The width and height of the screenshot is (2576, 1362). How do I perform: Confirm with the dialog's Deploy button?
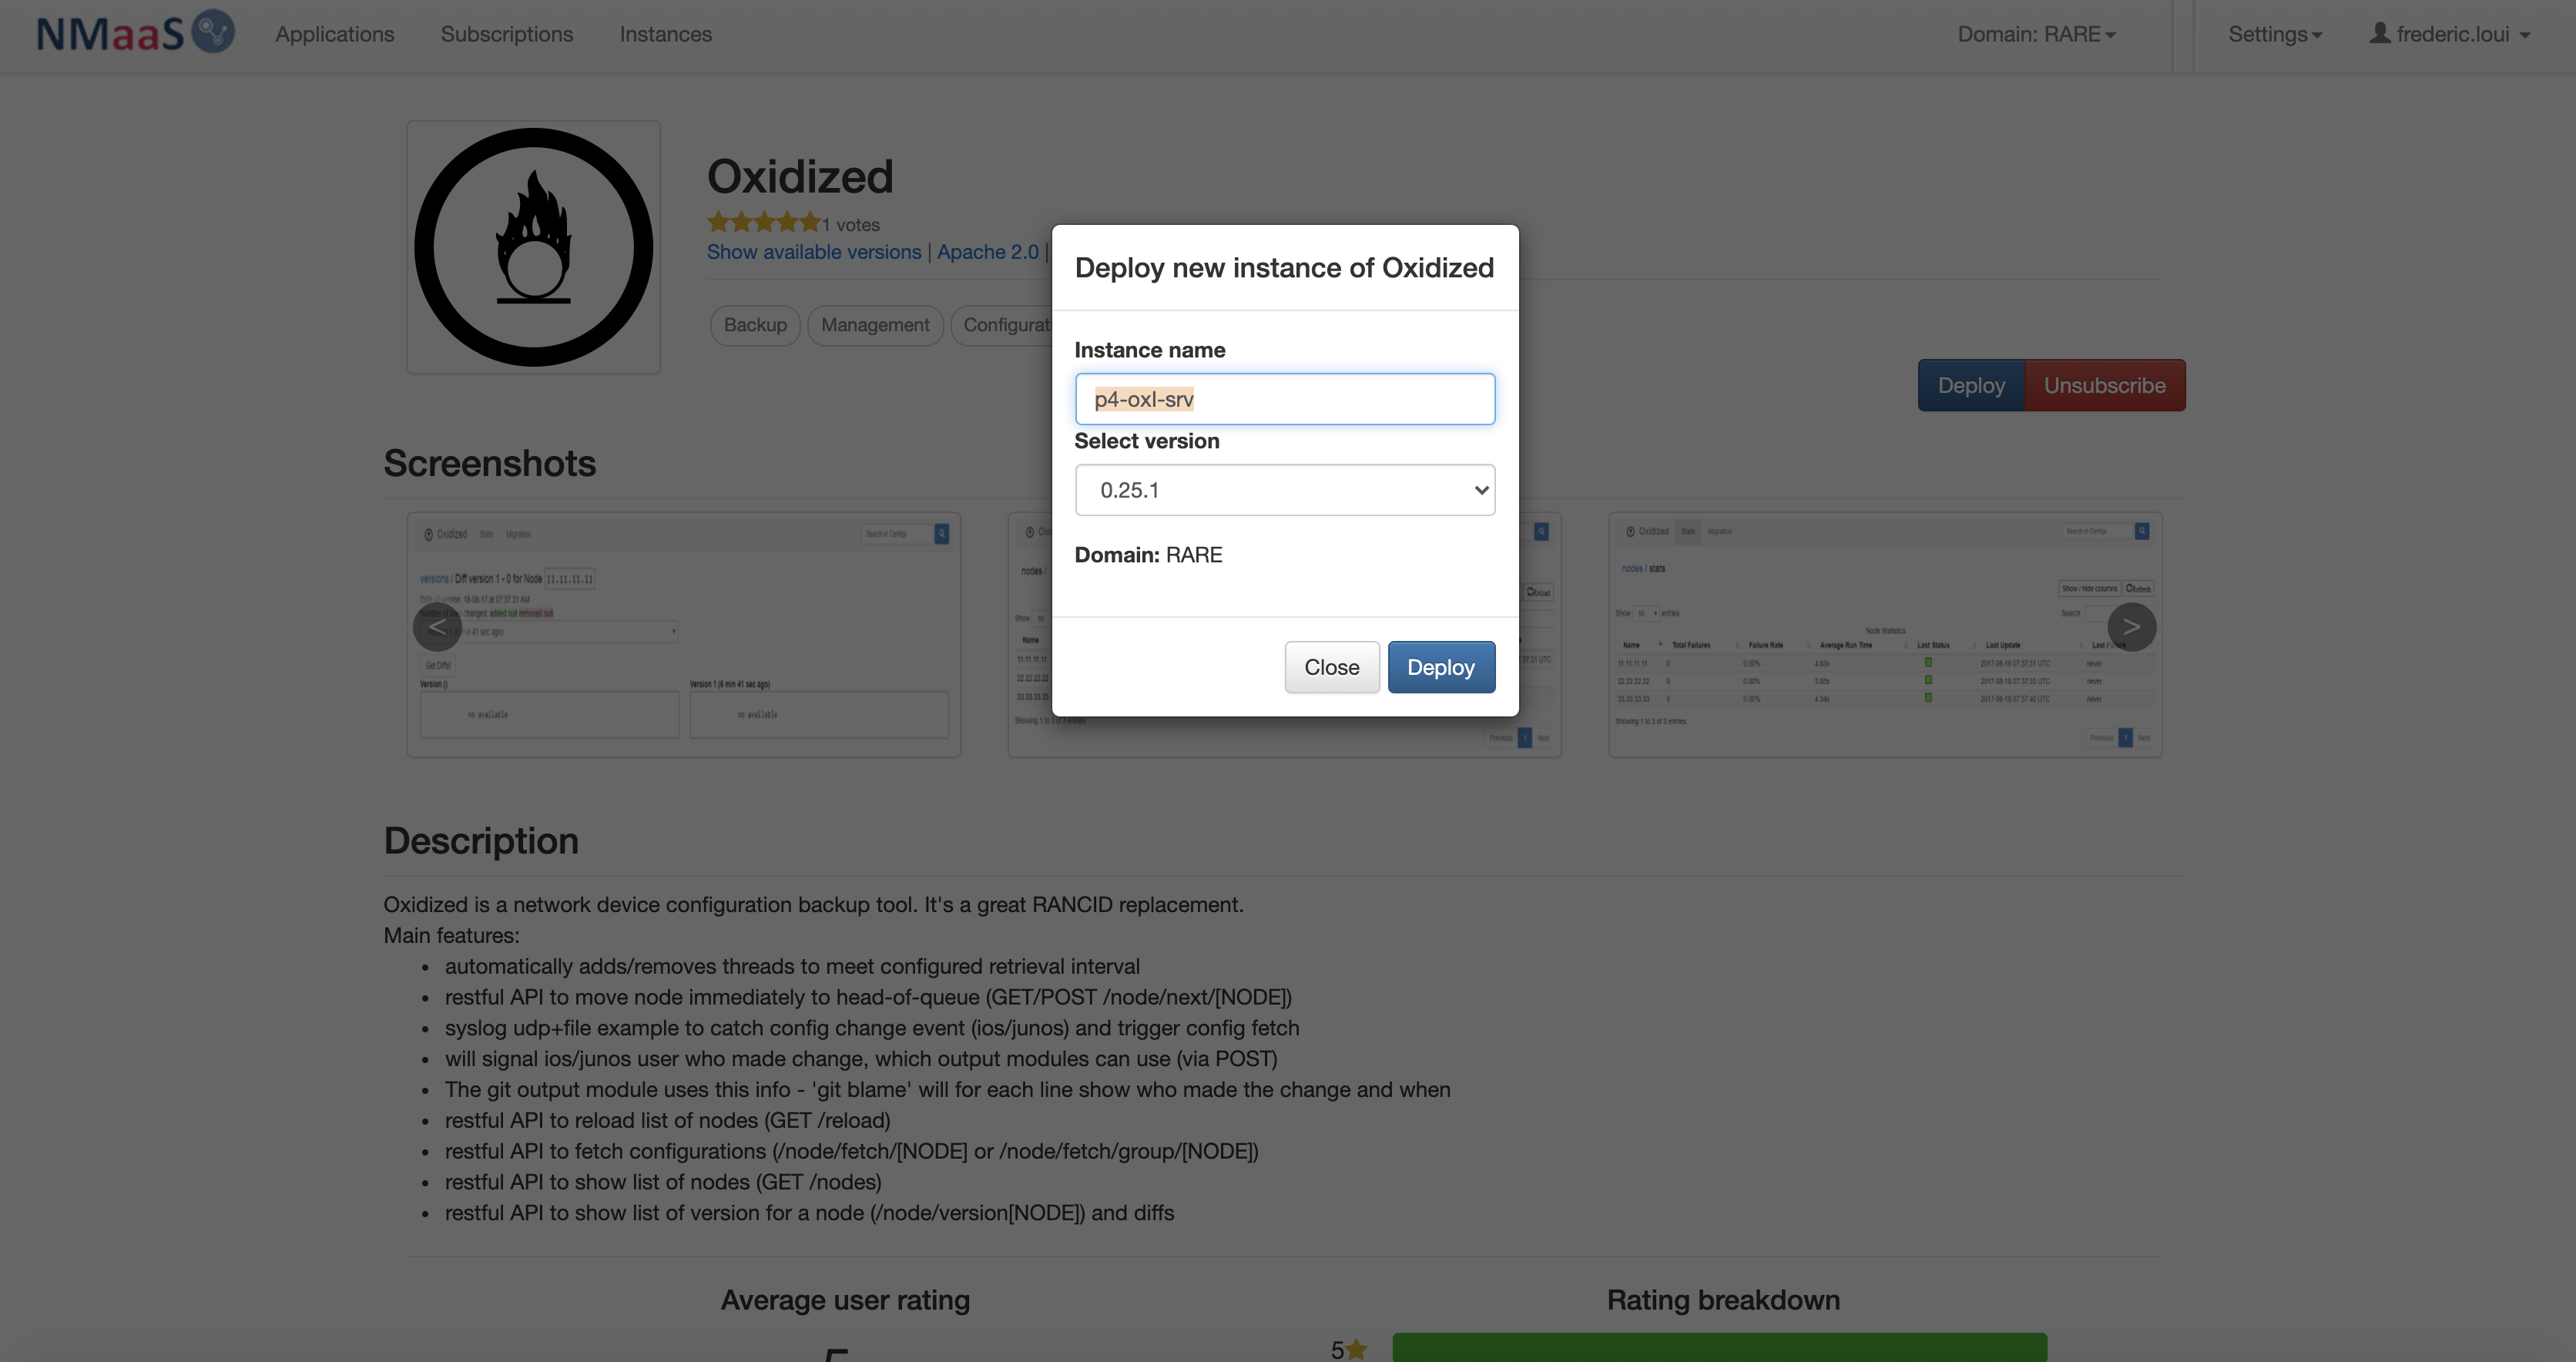(x=1441, y=667)
